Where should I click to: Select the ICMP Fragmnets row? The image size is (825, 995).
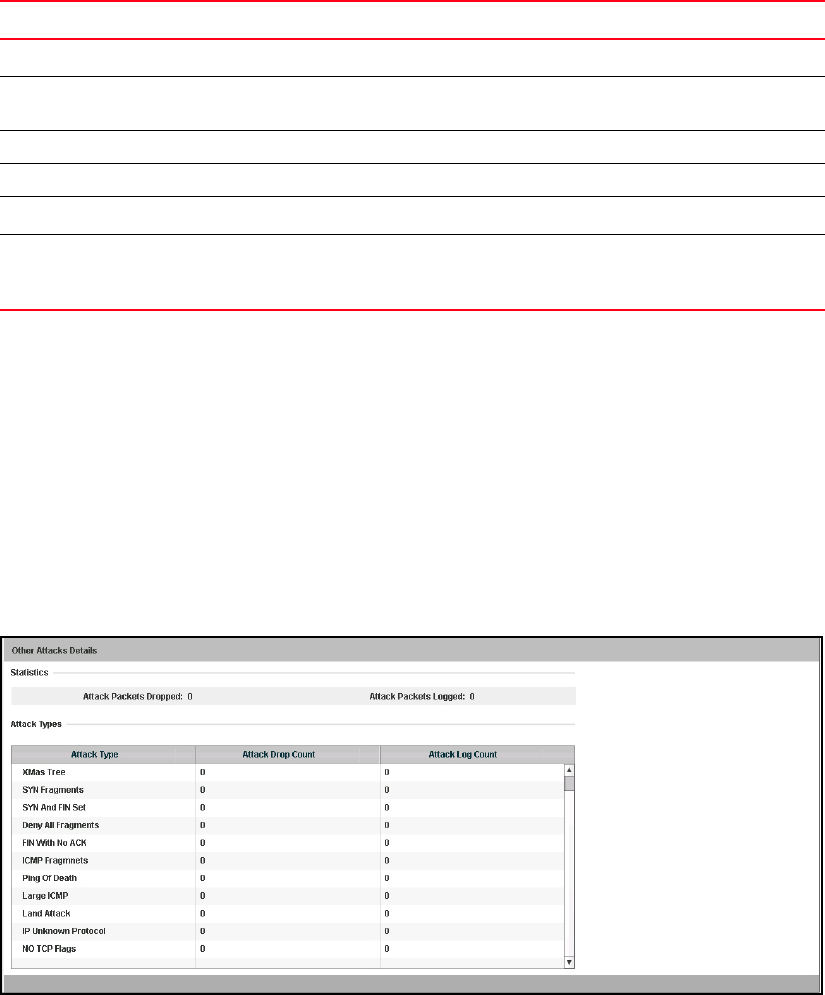coord(287,861)
